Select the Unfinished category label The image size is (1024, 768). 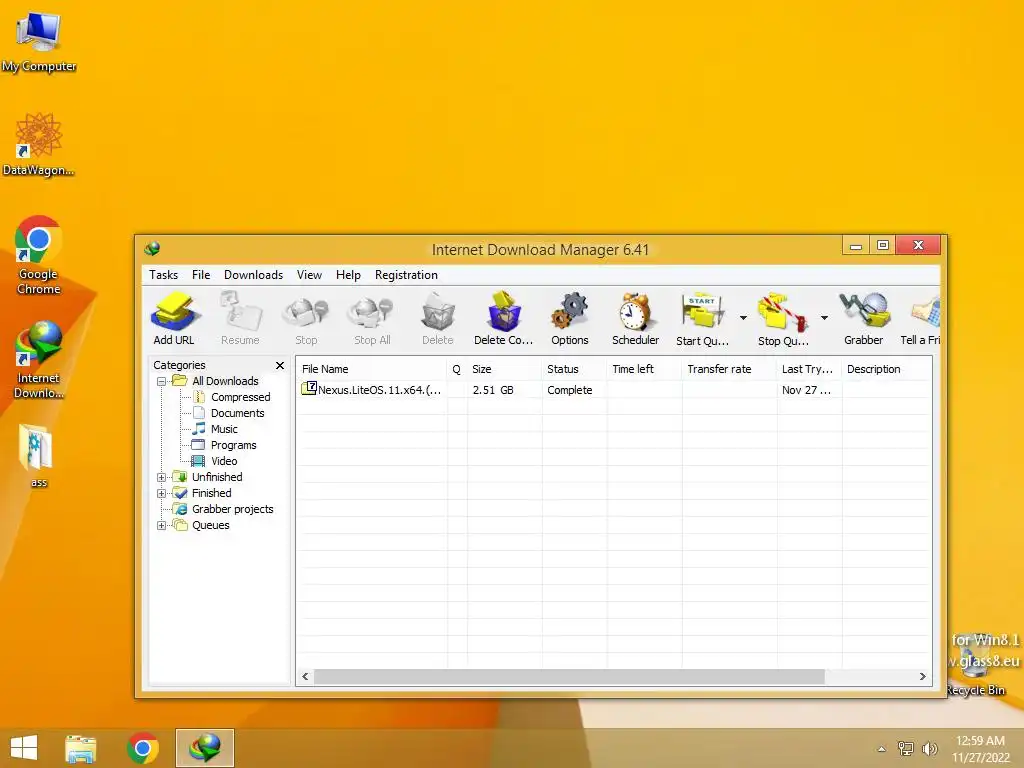[x=217, y=477]
